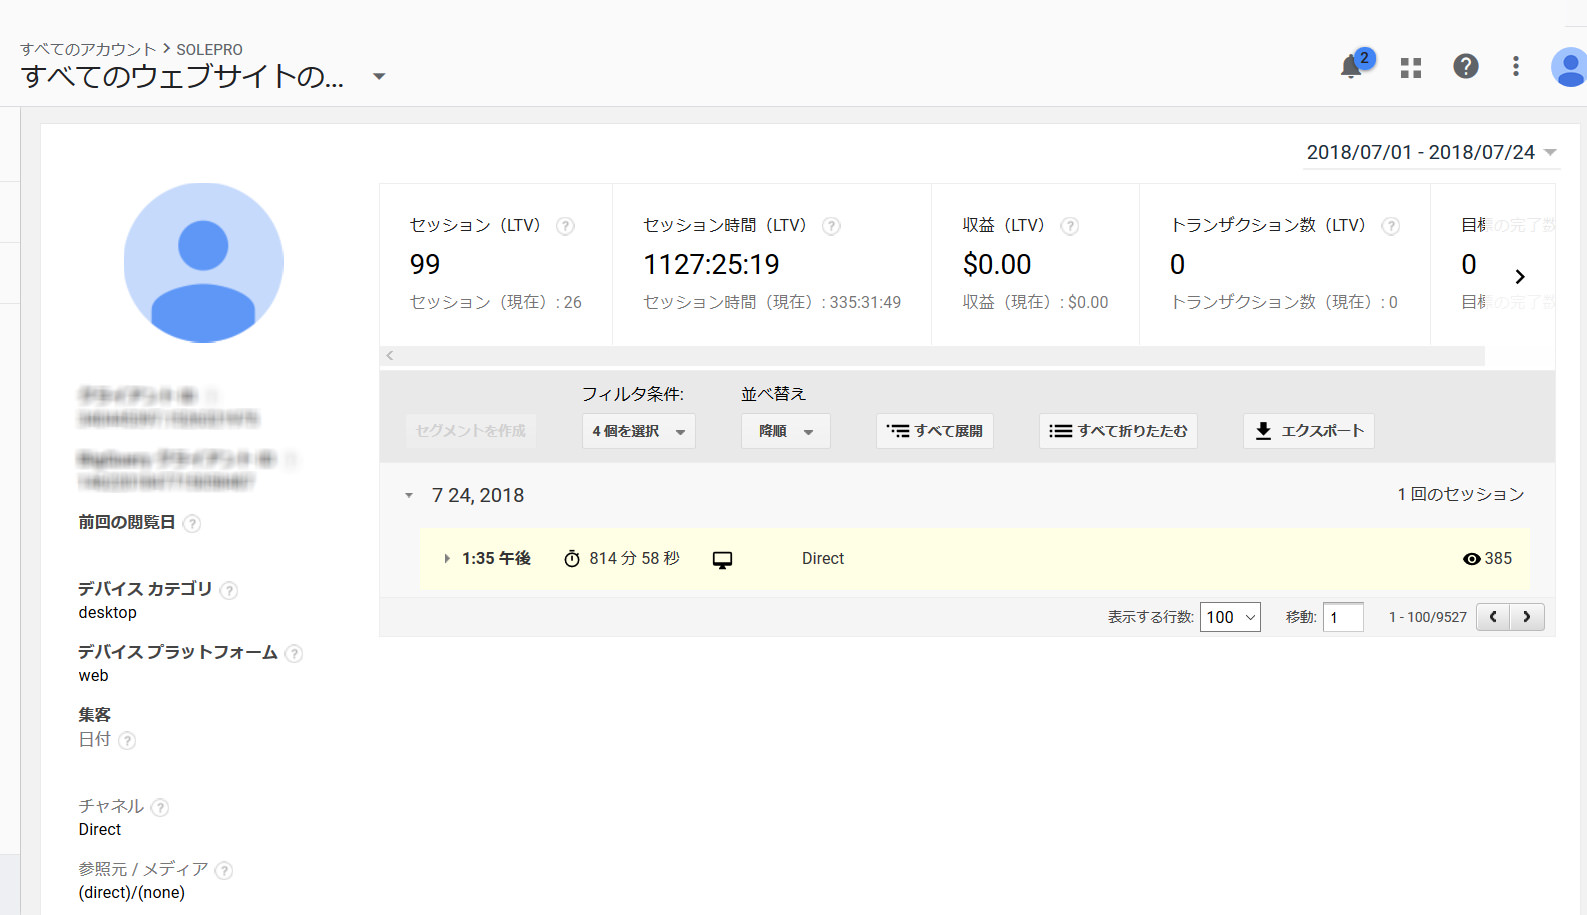Collapse the 7 24, 2018 date group

click(x=409, y=496)
